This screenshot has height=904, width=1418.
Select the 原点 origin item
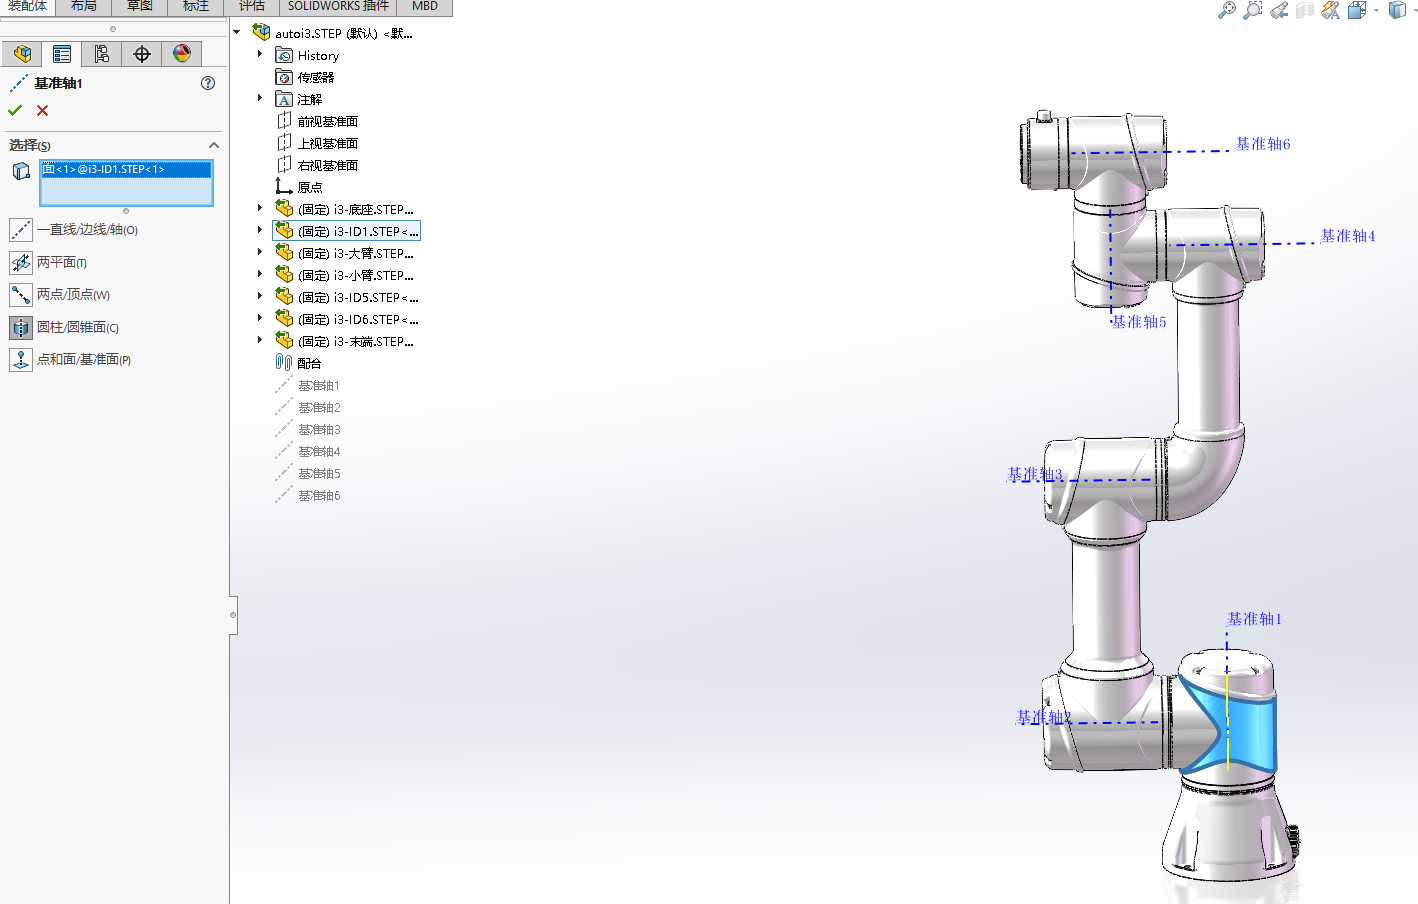click(x=299, y=187)
